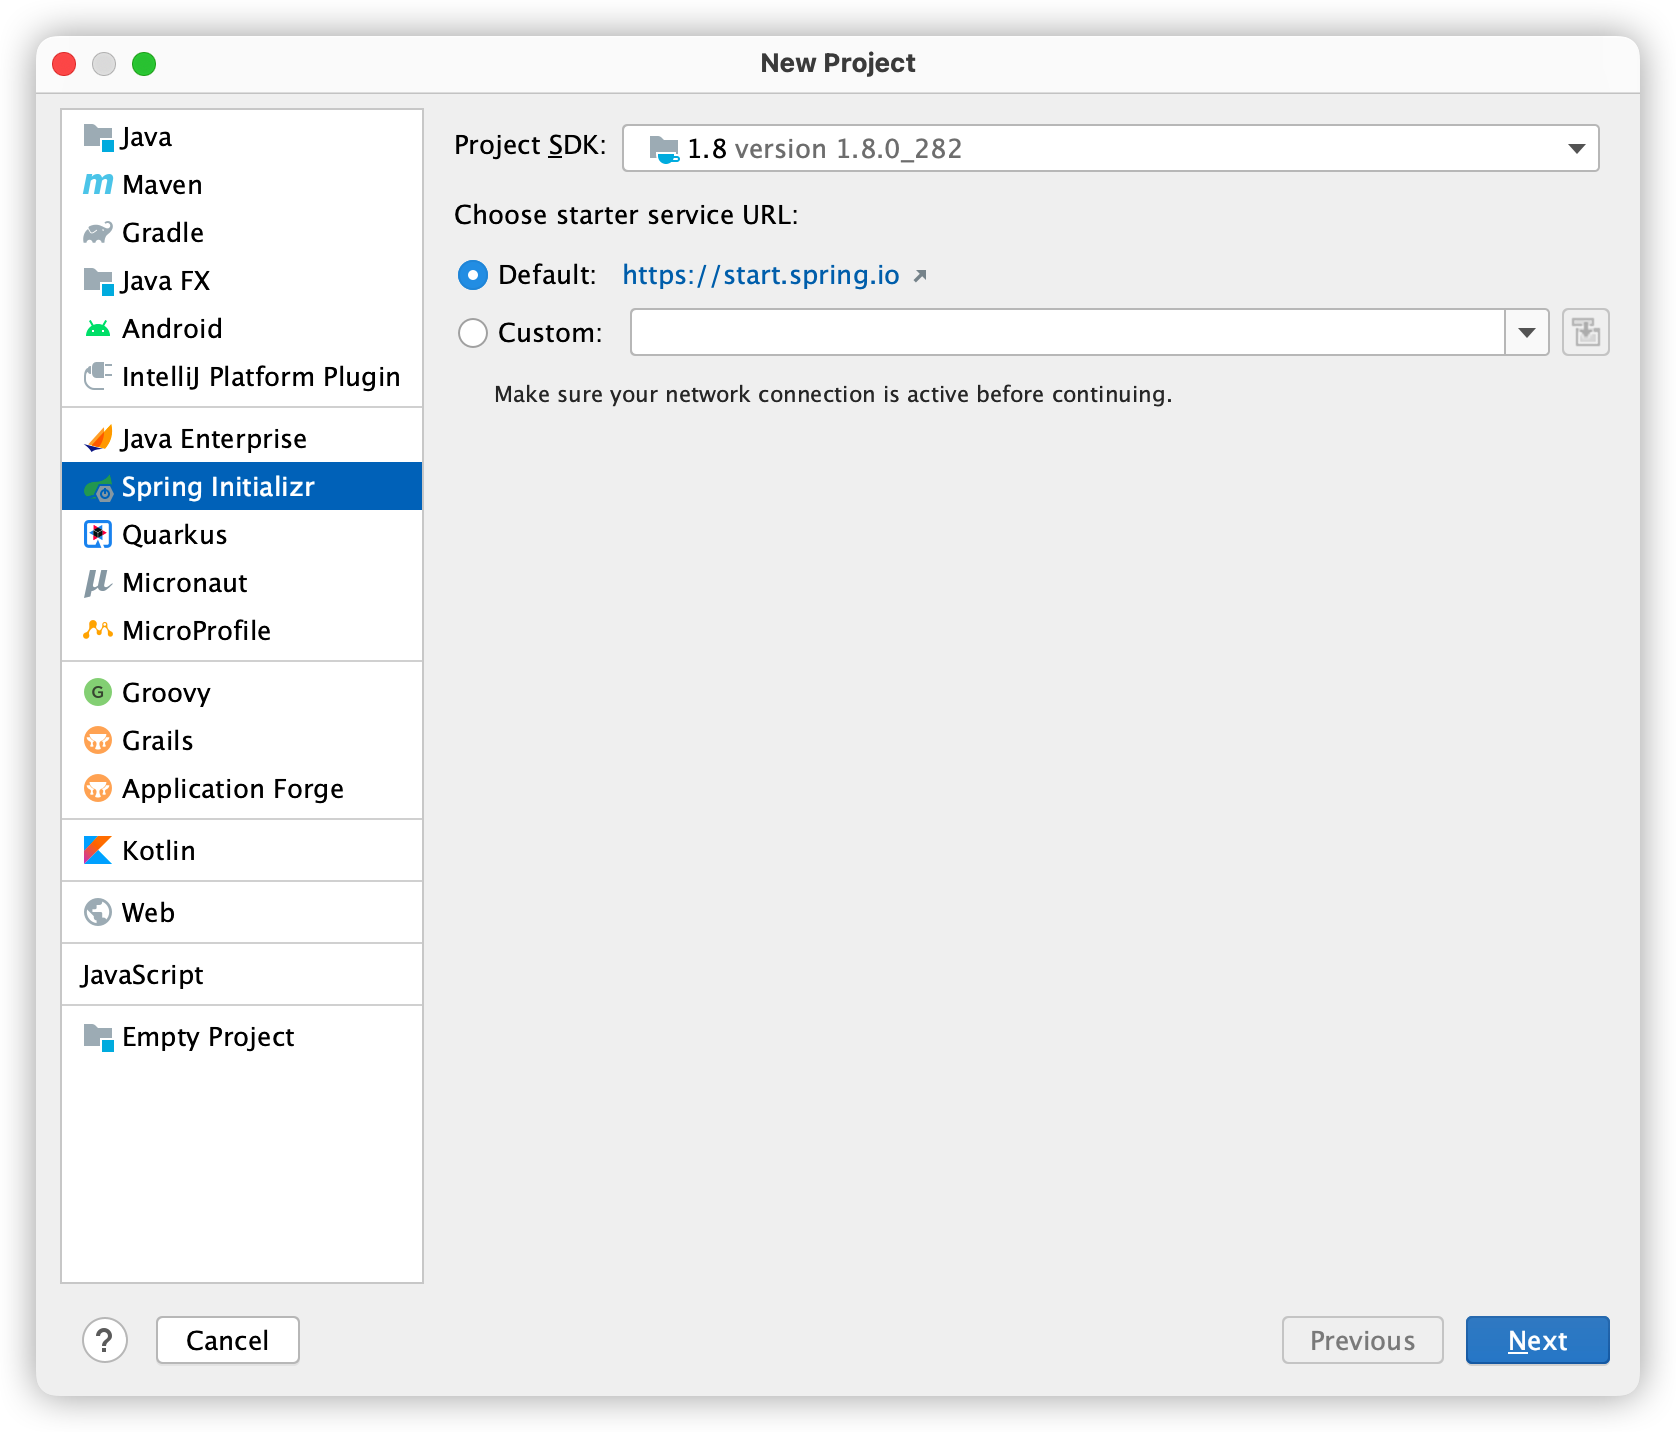The width and height of the screenshot is (1676, 1432).
Task: Select the Default starter service radio button
Action: click(473, 275)
